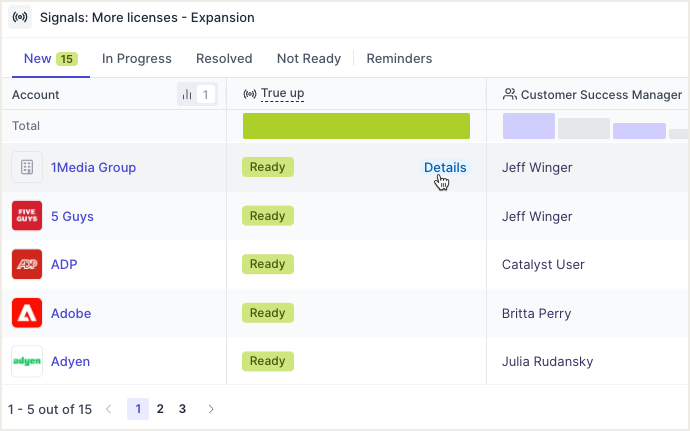The height and width of the screenshot is (431, 690).
Task: Open the Adobe account link
Action: pyautogui.click(x=71, y=313)
